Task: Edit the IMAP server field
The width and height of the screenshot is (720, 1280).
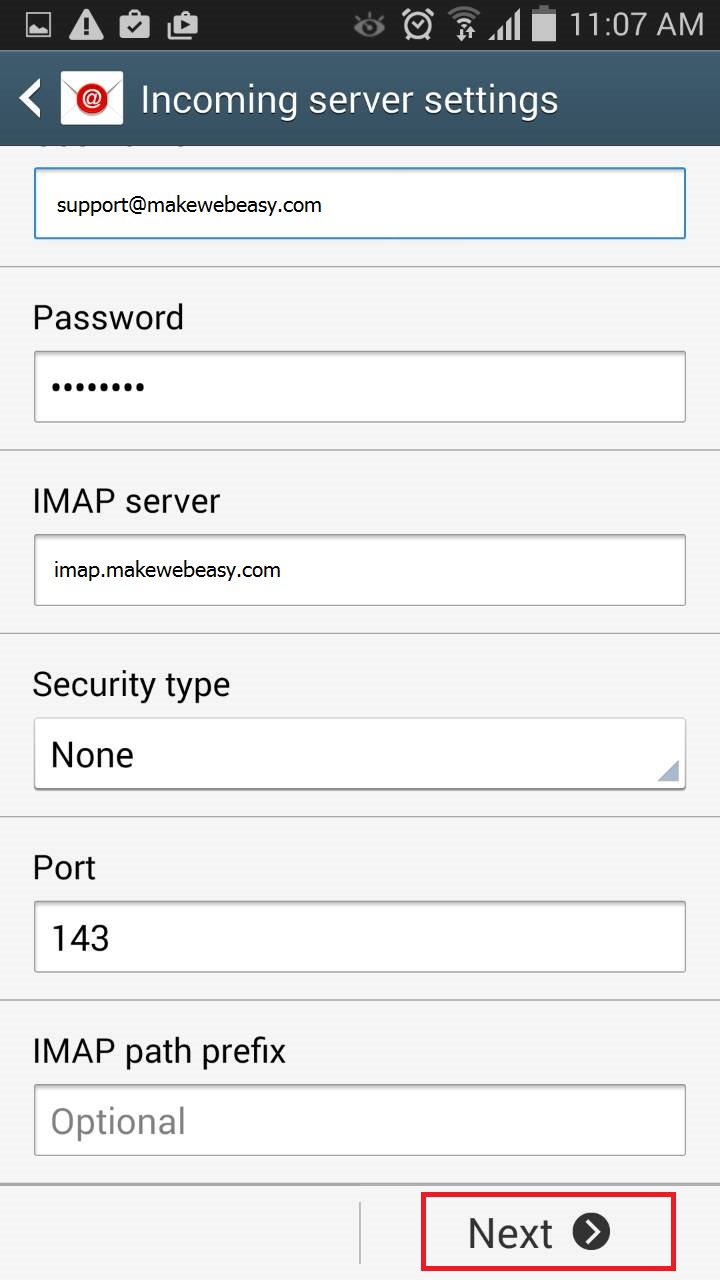Action: click(x=359, y=570)
